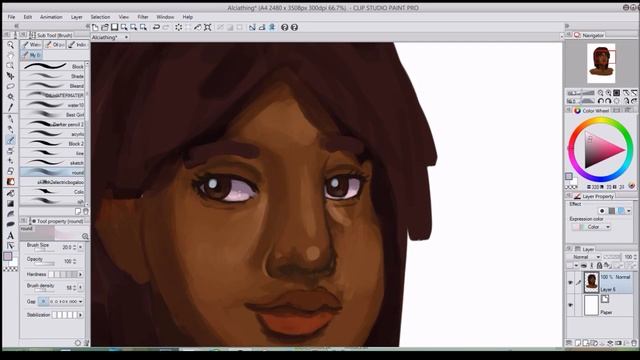640x360 pixels.
Task: Open the Alciathing document tab dropdown arrow
Action: (126, 37)
